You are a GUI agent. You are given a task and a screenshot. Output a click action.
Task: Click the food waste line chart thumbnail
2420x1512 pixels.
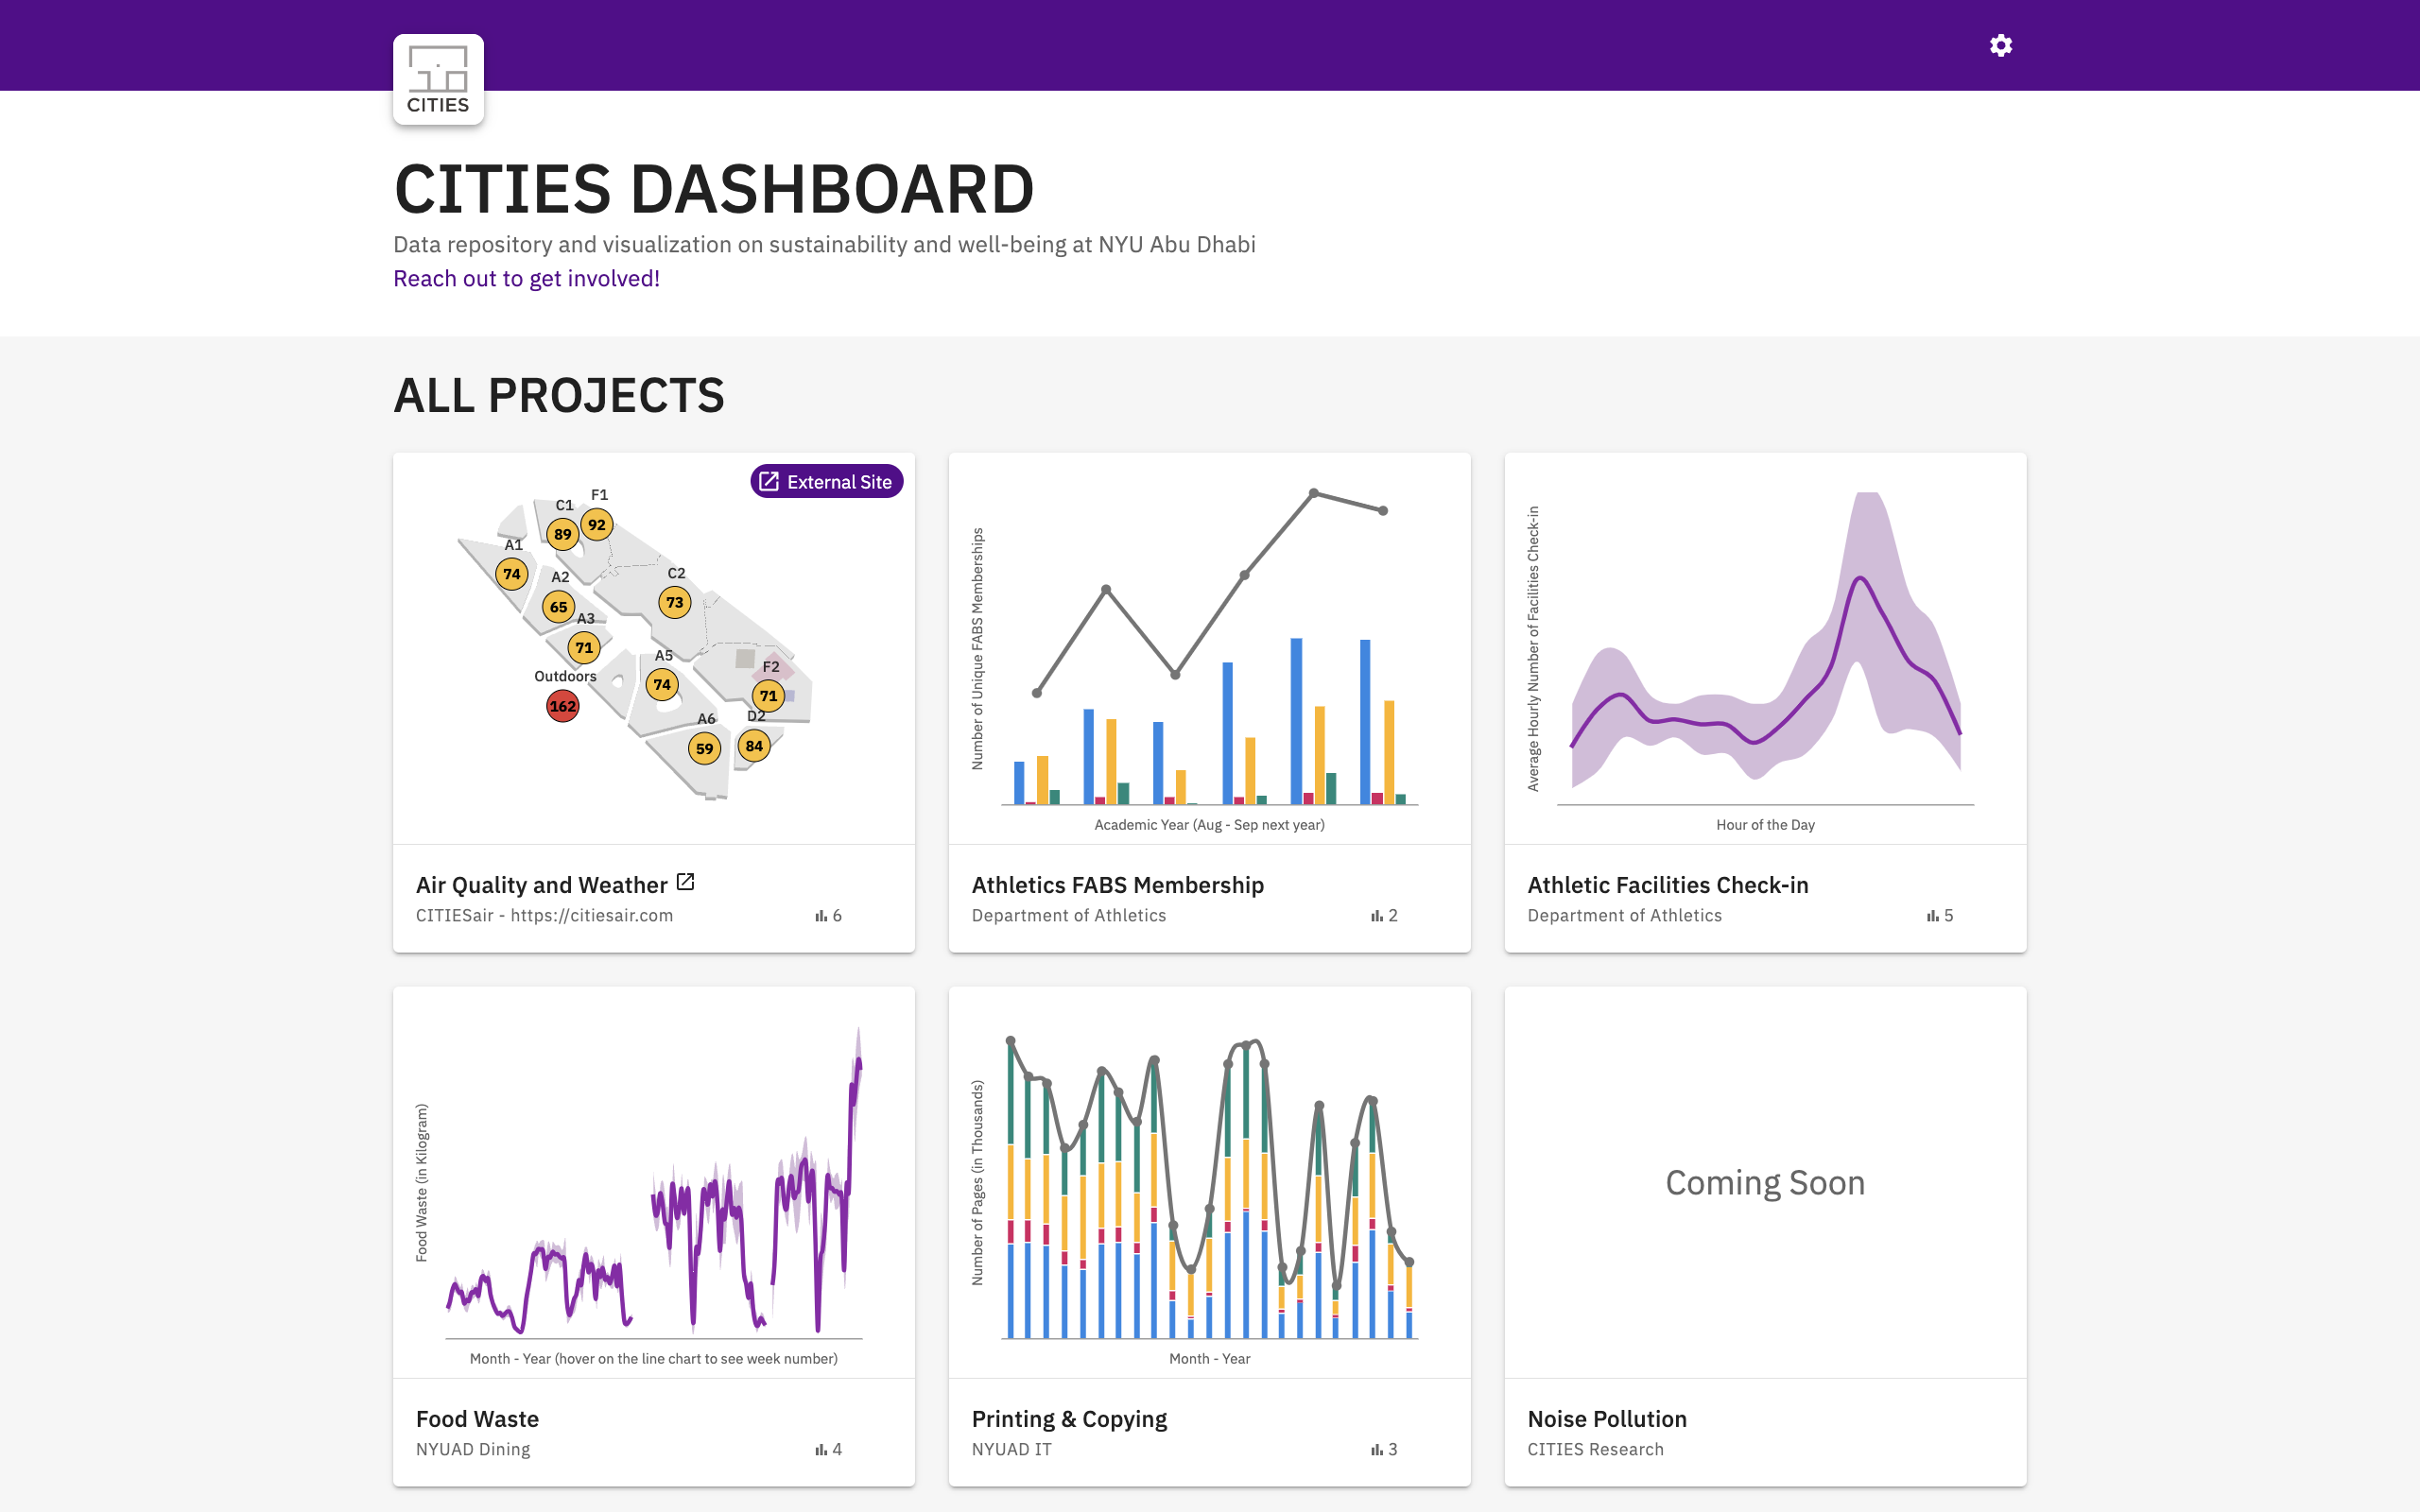tap(654, 1182)
